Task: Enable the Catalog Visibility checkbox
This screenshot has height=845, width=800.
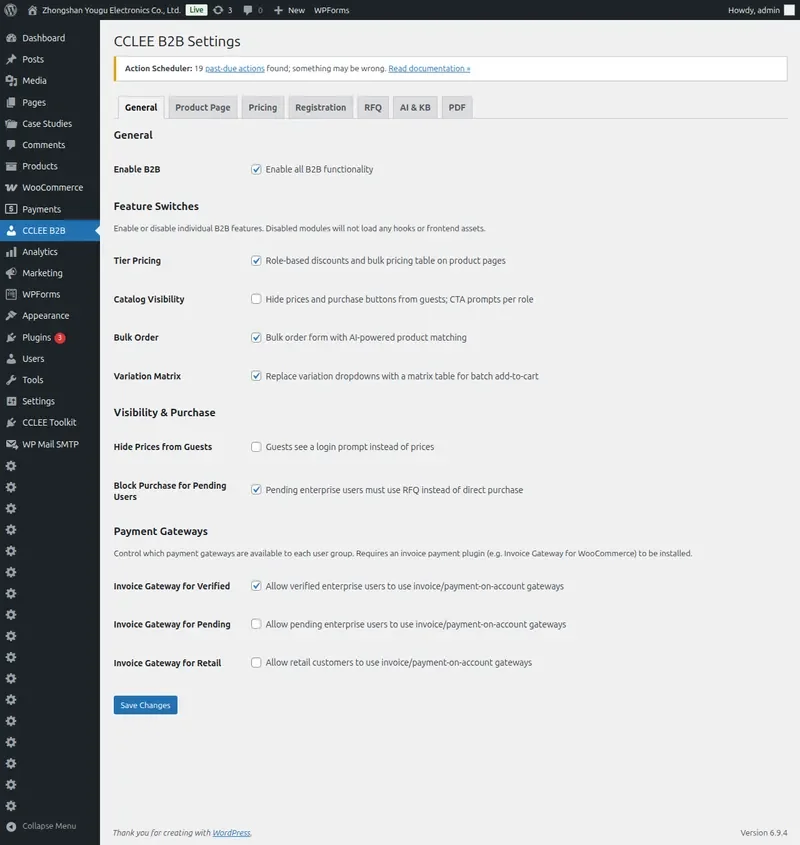Action: [x=256, y=299]
